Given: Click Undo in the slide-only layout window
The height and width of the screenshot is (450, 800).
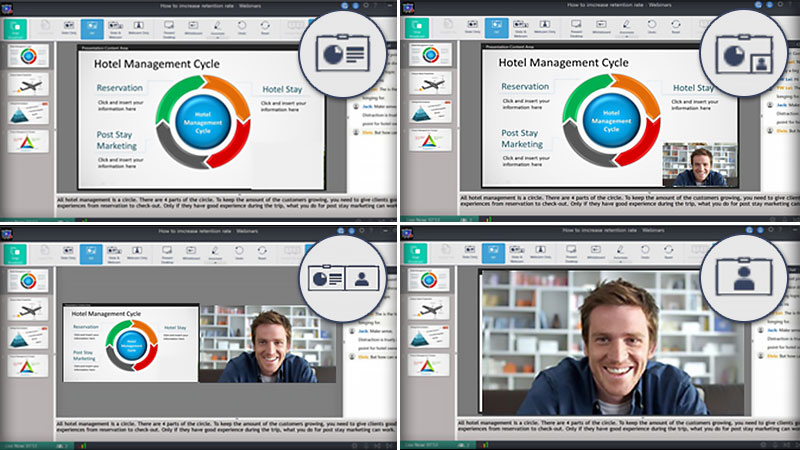Looking at the screenshot, I should point(242,28).
